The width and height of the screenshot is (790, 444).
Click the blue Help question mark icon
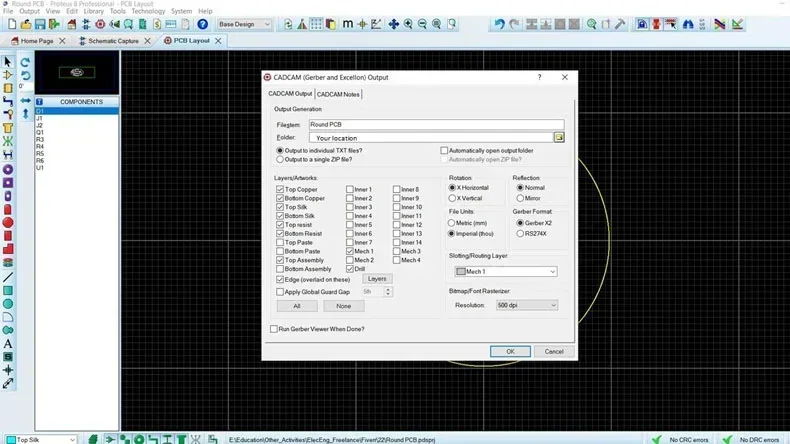point(203,24)
